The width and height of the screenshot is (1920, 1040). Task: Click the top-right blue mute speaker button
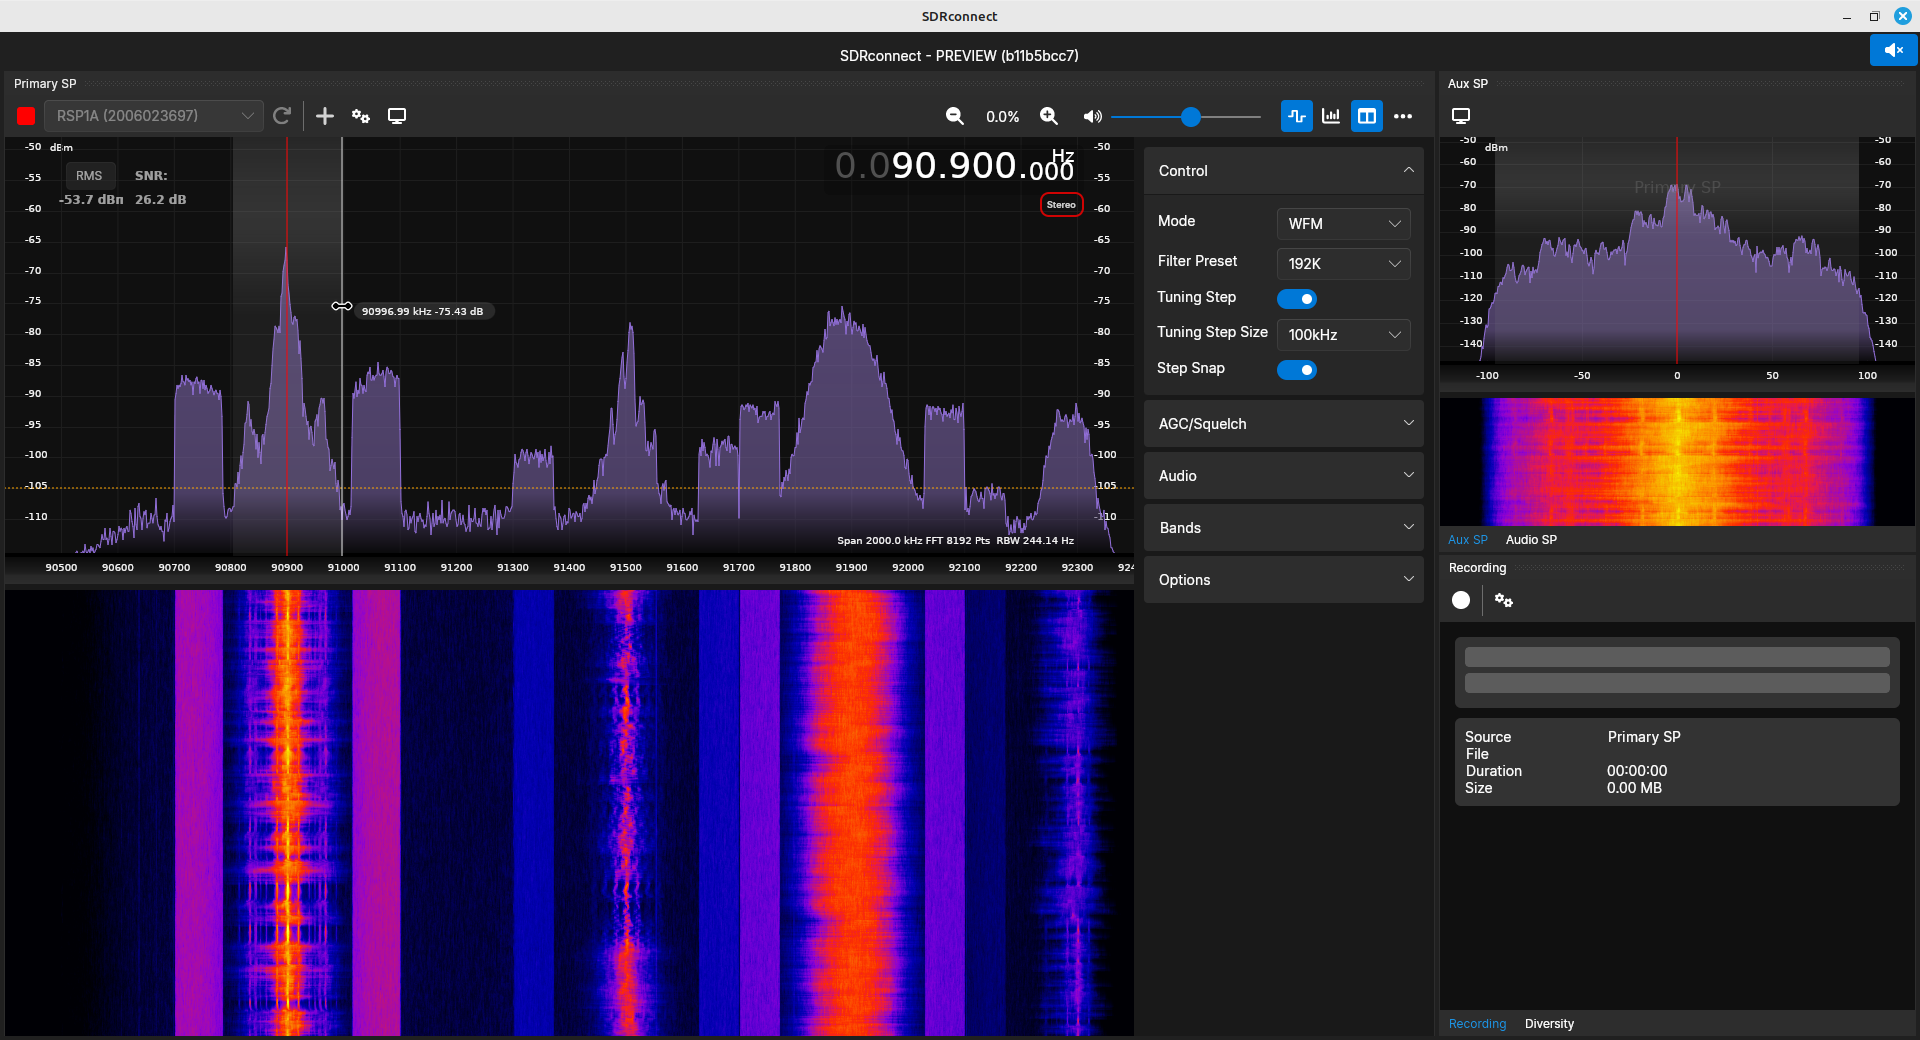point(1893,49)
